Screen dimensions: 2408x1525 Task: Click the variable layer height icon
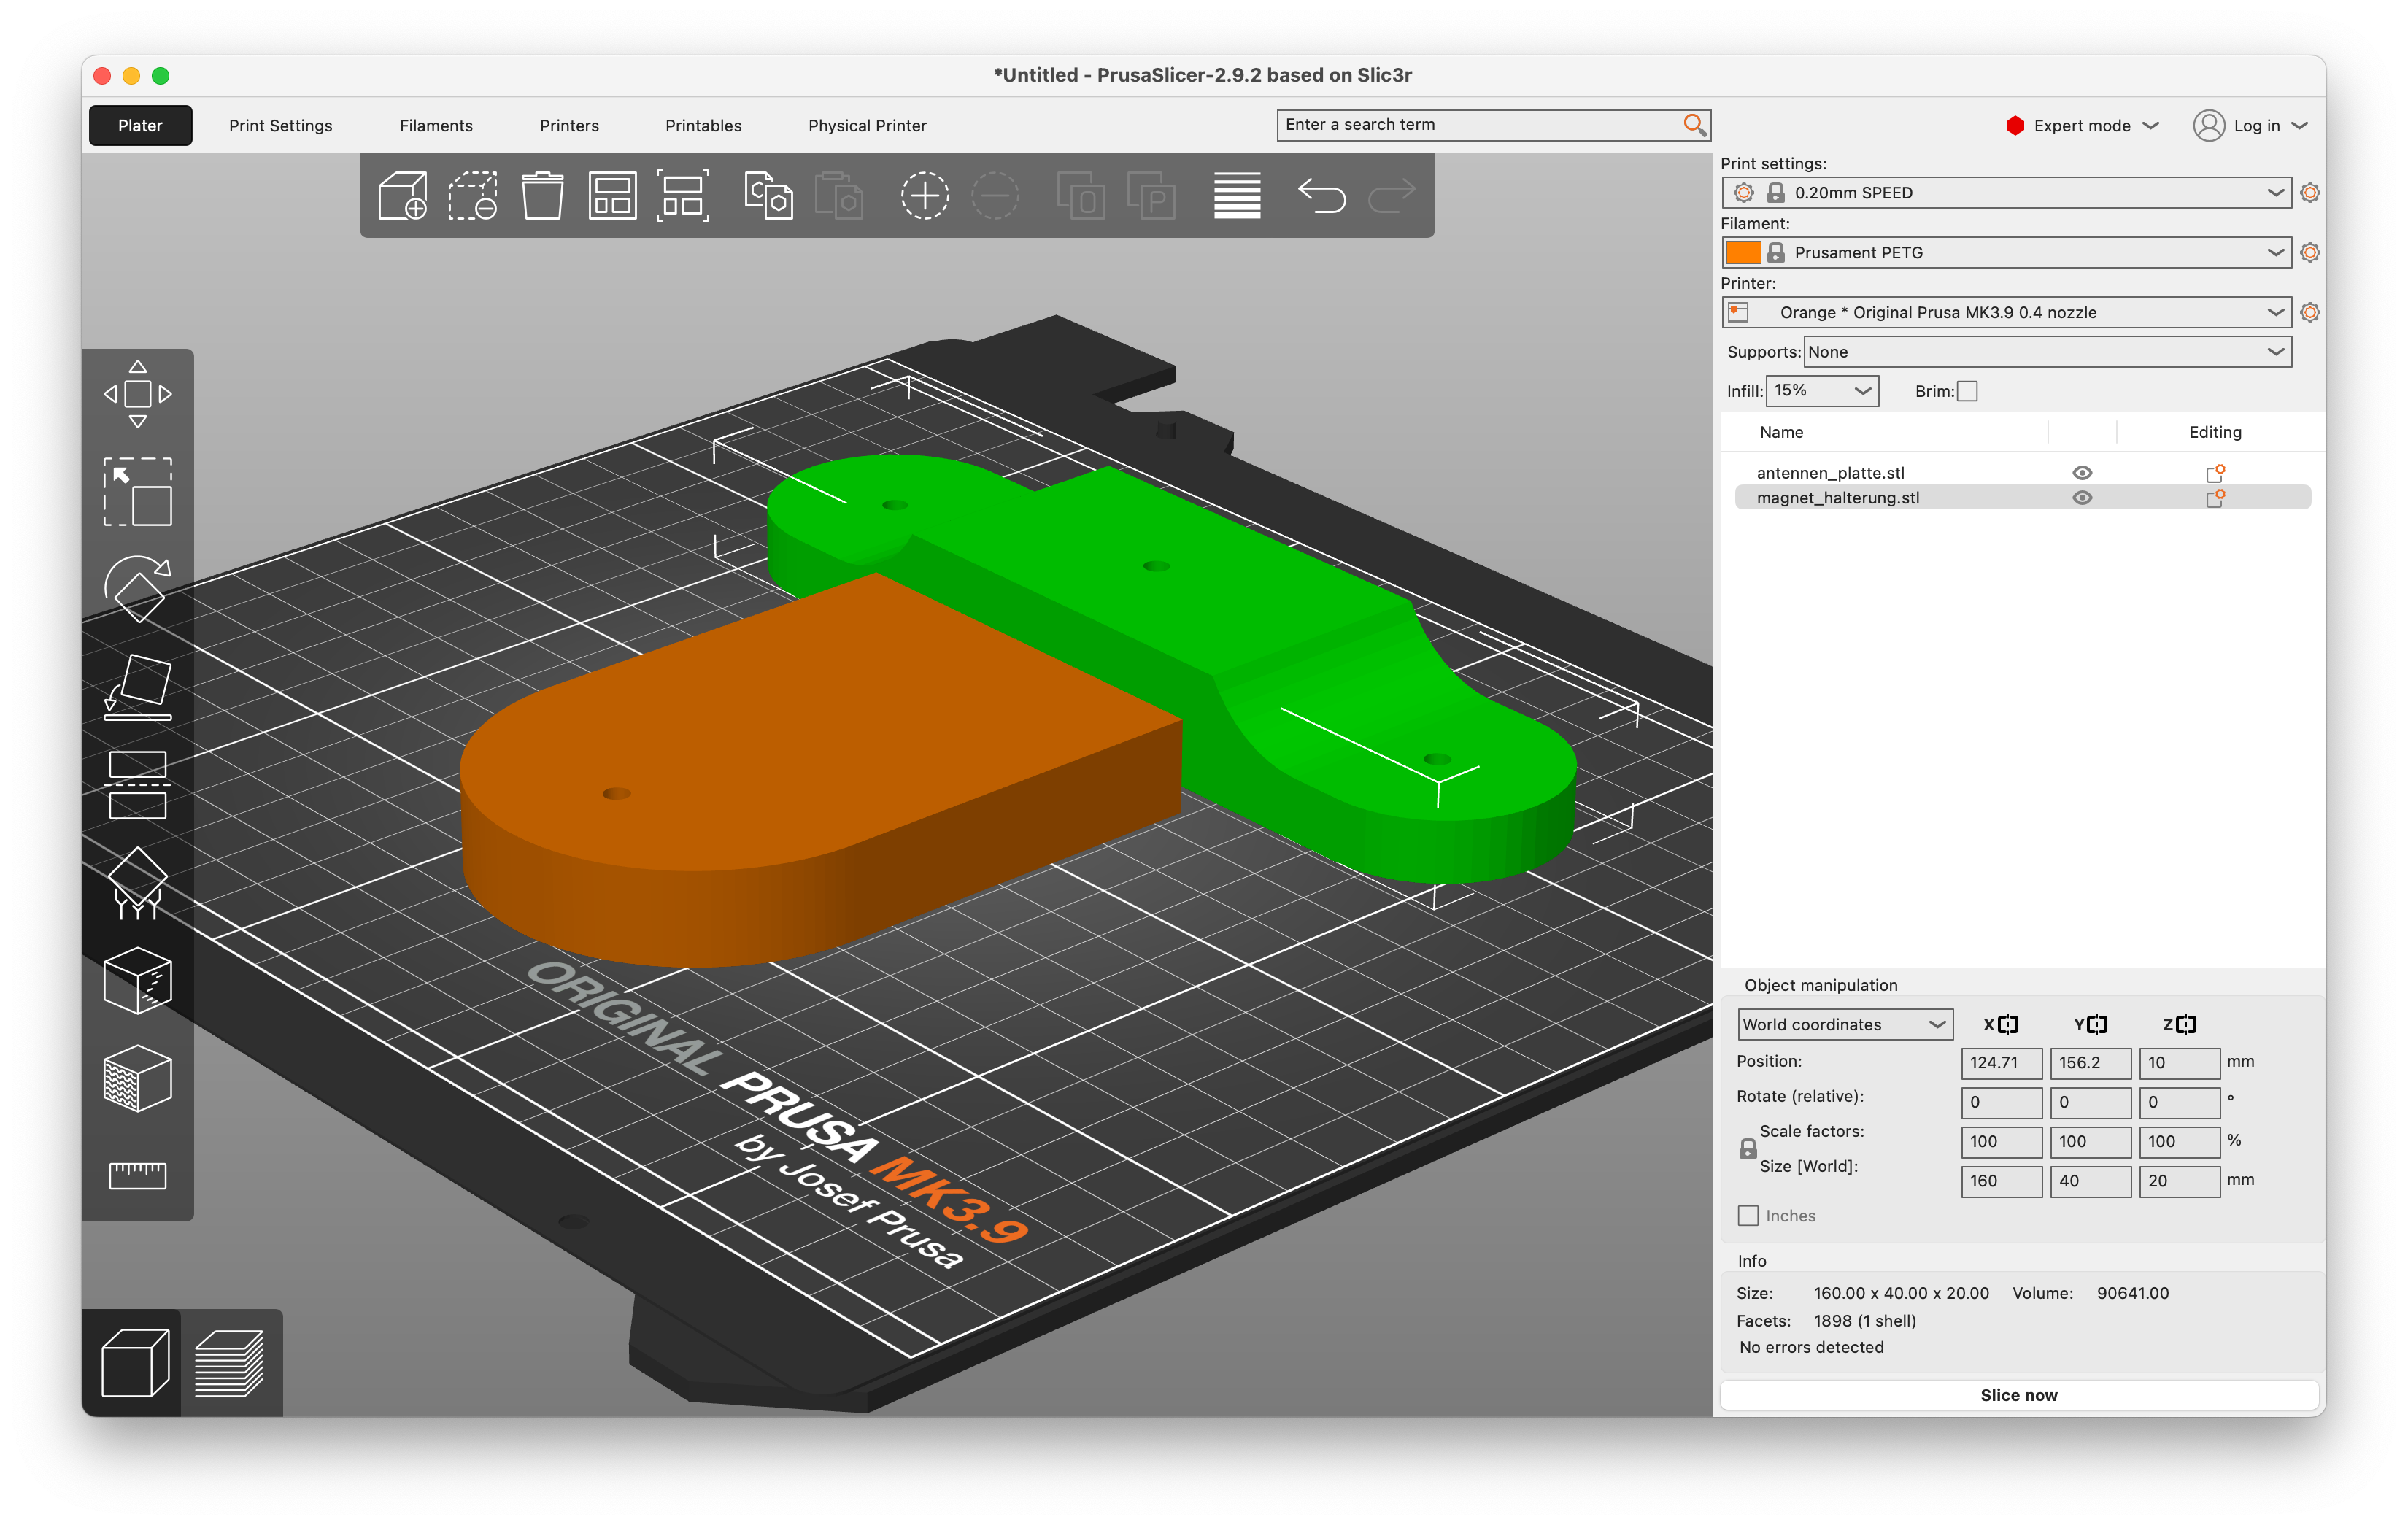tap(1237, 195)
